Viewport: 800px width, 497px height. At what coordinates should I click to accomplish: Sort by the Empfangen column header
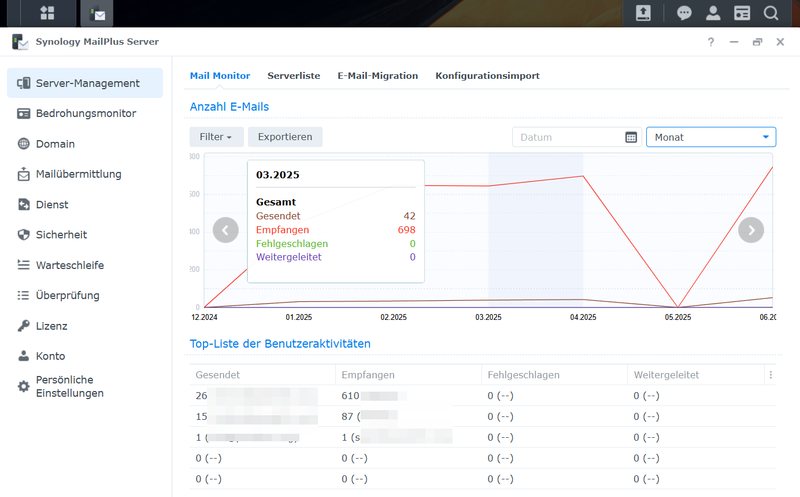408,375
